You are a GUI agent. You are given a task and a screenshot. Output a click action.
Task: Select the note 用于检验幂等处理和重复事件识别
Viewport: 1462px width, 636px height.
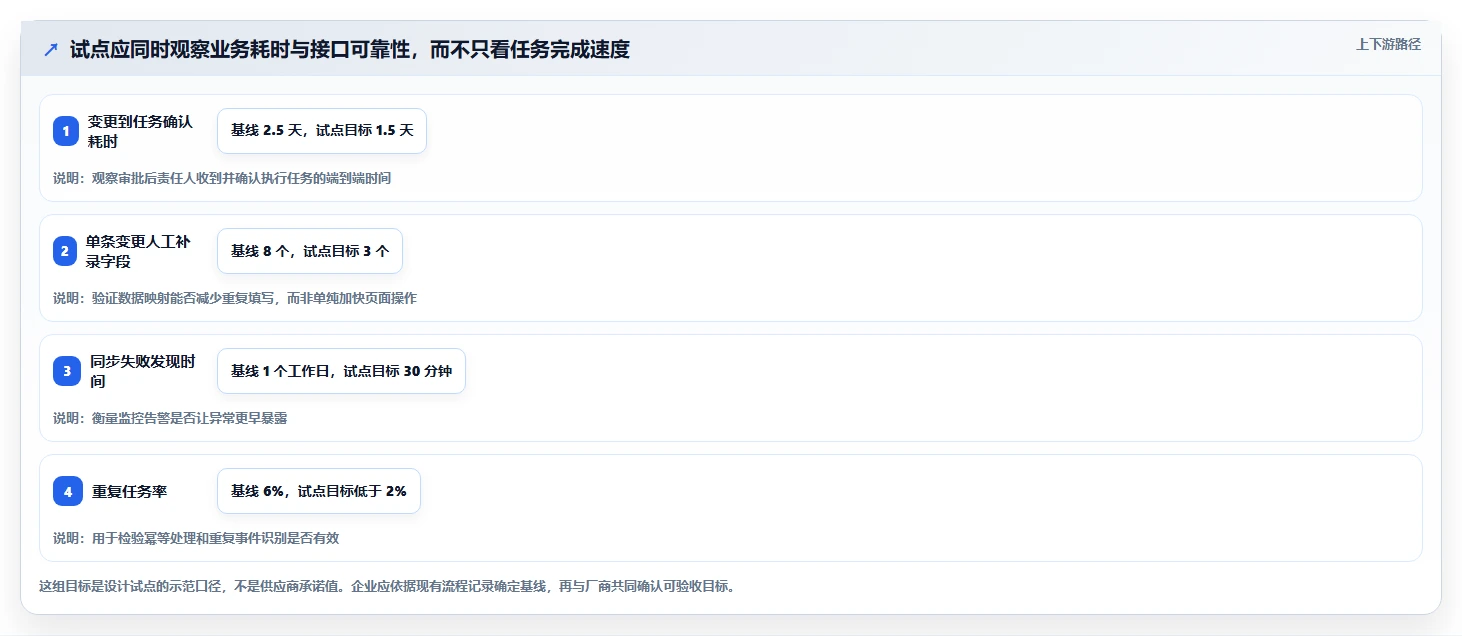tap(196, 538)
